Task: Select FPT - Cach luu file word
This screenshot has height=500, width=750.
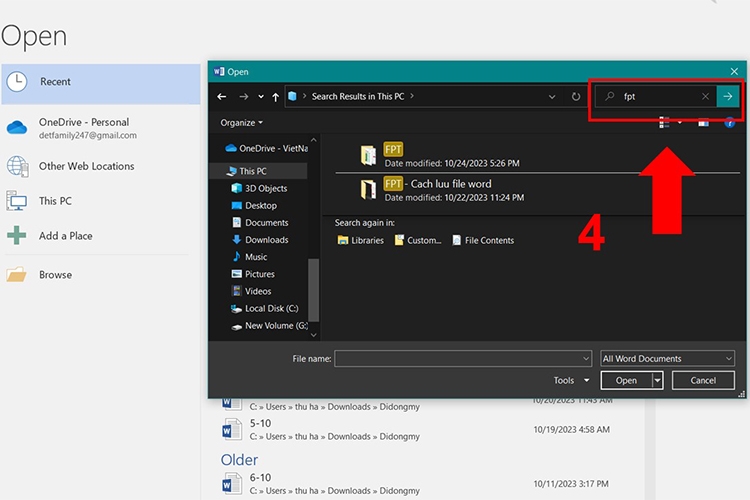Action: (x=536, y=190)
